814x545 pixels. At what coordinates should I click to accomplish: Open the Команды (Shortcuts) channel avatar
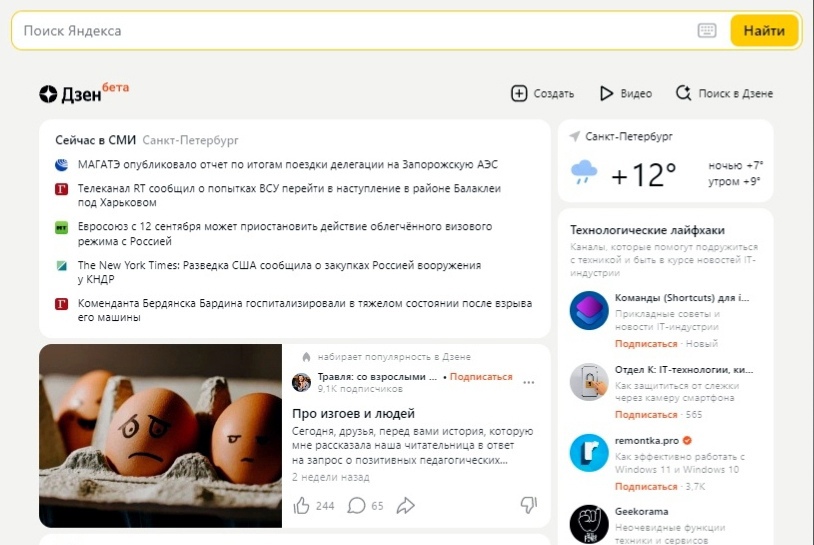pos(589,311)
